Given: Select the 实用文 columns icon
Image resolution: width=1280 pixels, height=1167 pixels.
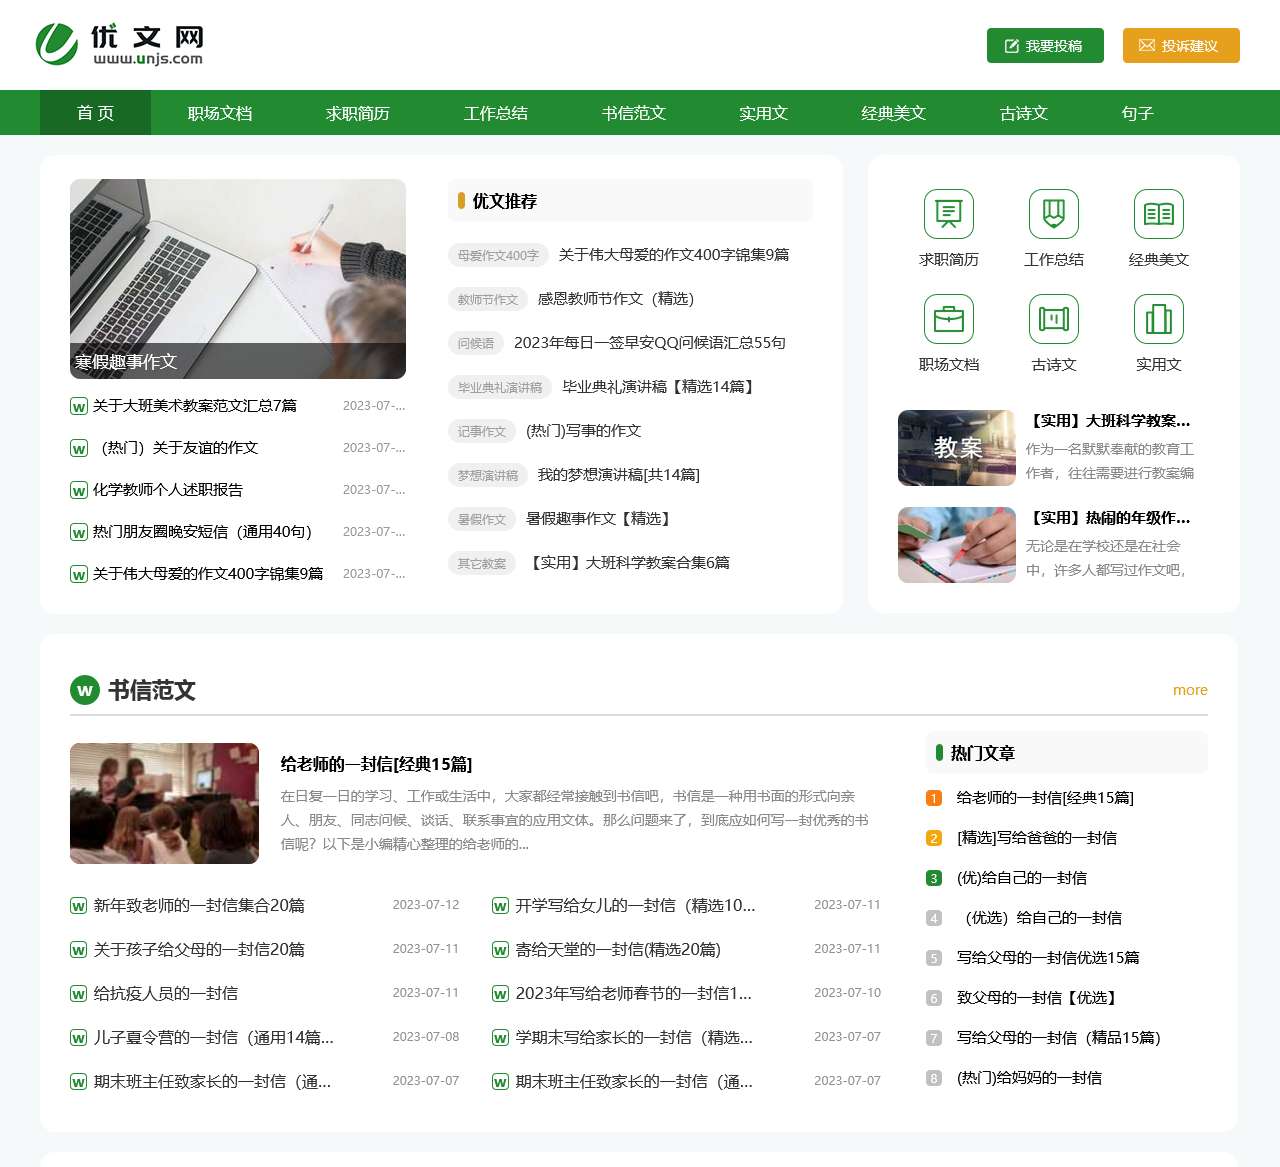Looking at the screenshot, I should click(1158, 318).
